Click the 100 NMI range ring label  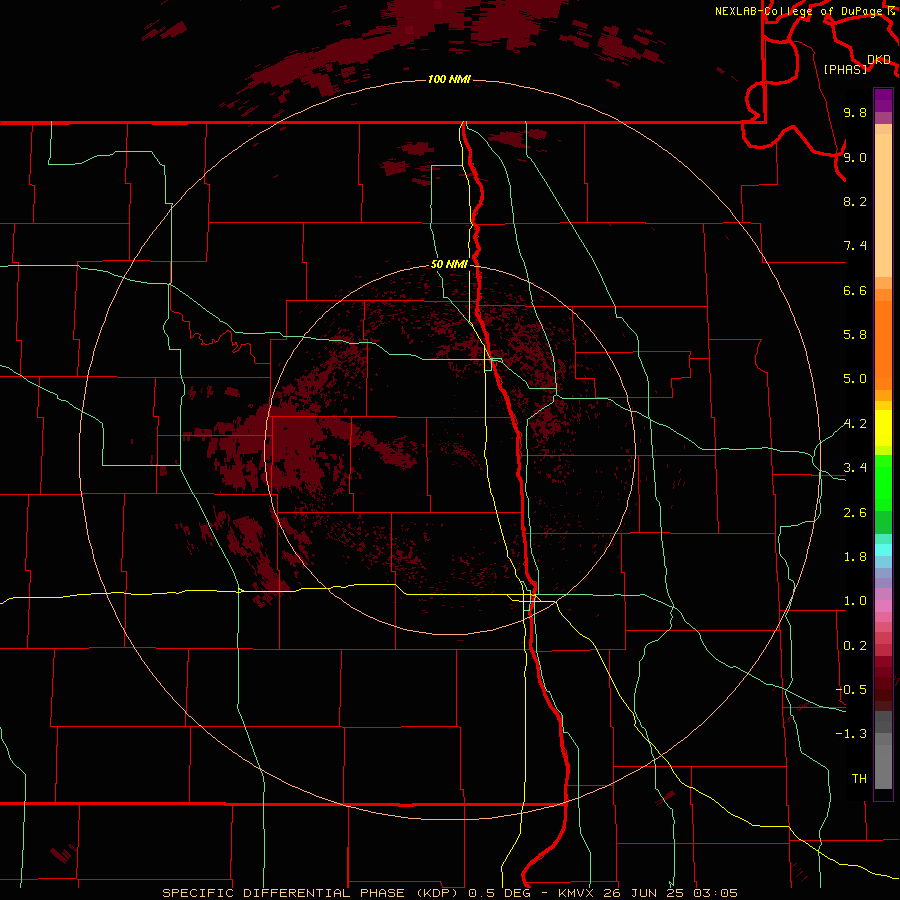point(449,79)
